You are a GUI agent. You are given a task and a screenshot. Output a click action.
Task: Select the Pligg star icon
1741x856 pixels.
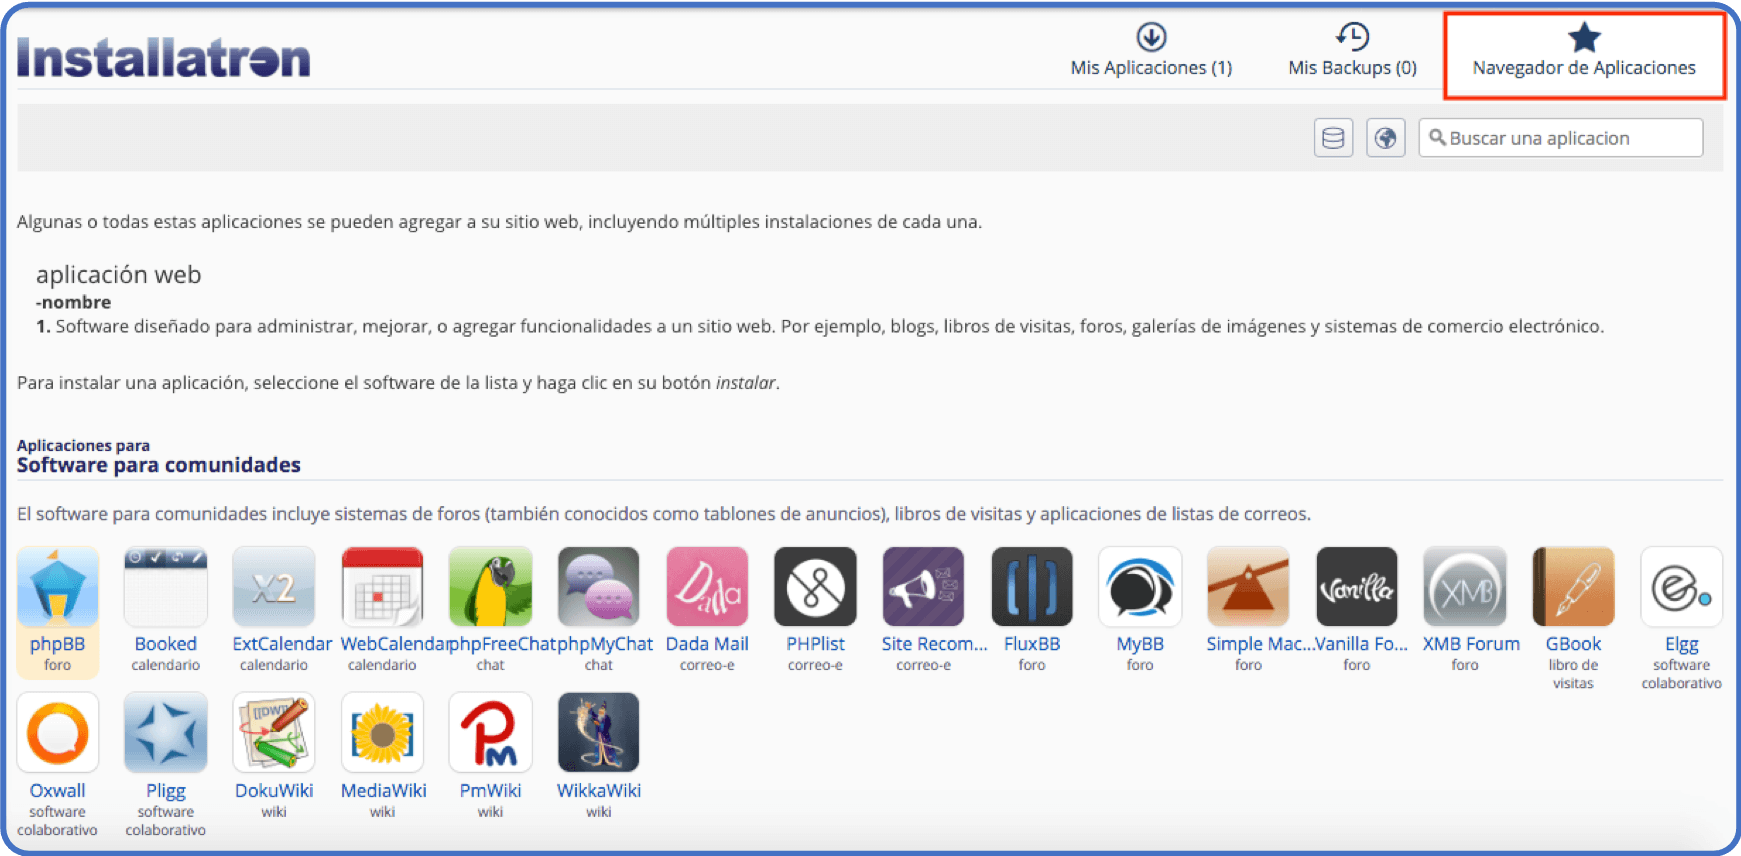coord(166,733)
